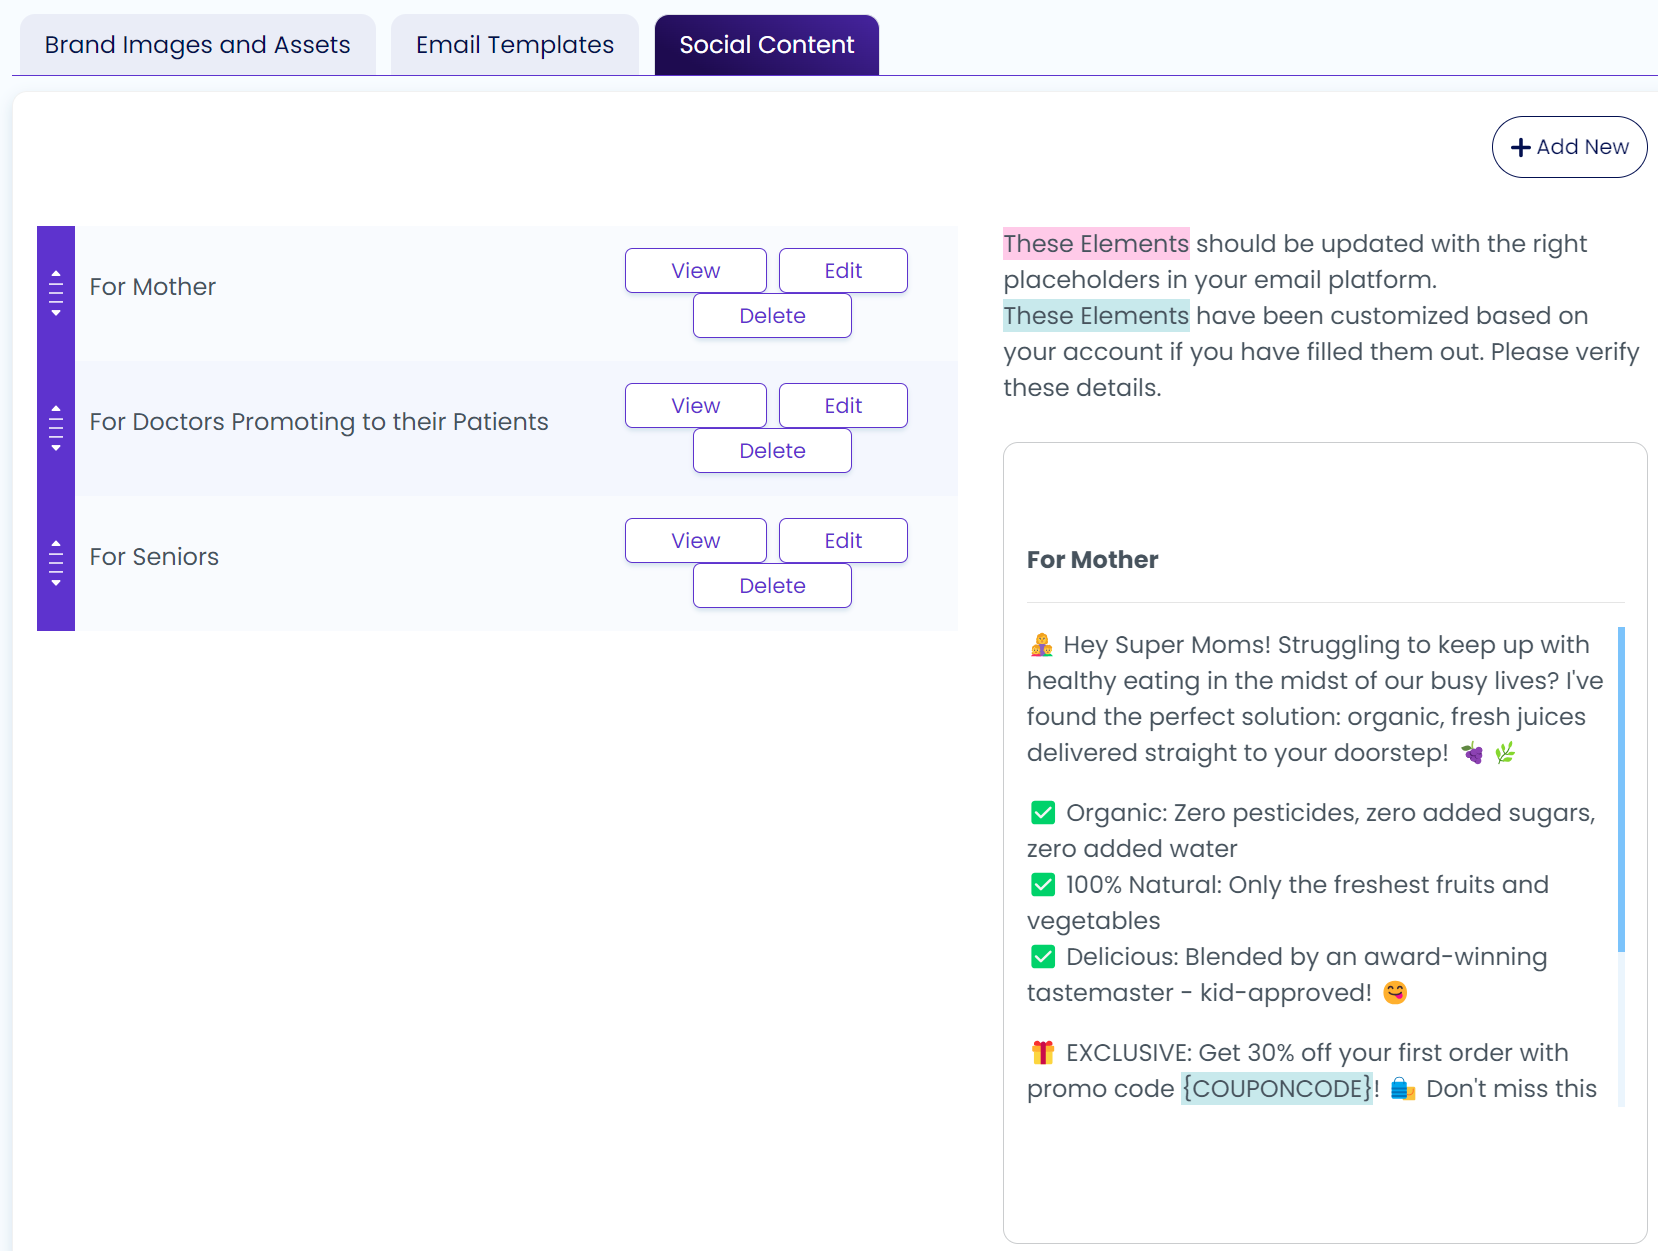The width and height of the screenshot is (1658, 1251).
Task: Click the mom emoji before Hey Super Moms
Action: coord(1042,645)
